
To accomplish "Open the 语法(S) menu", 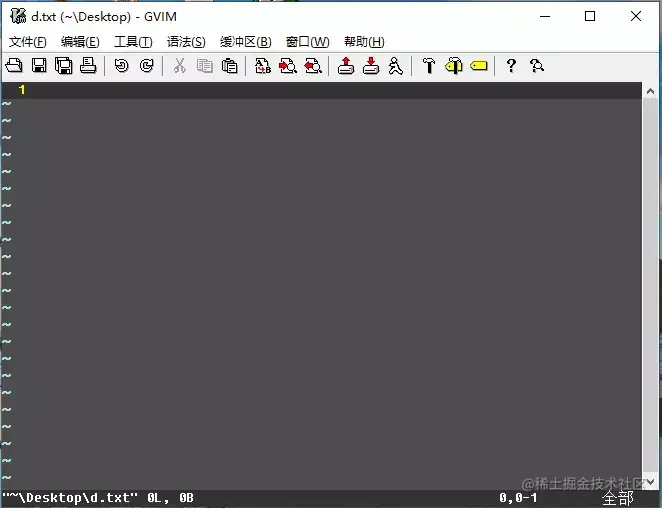I will click(x=186, y=42).
